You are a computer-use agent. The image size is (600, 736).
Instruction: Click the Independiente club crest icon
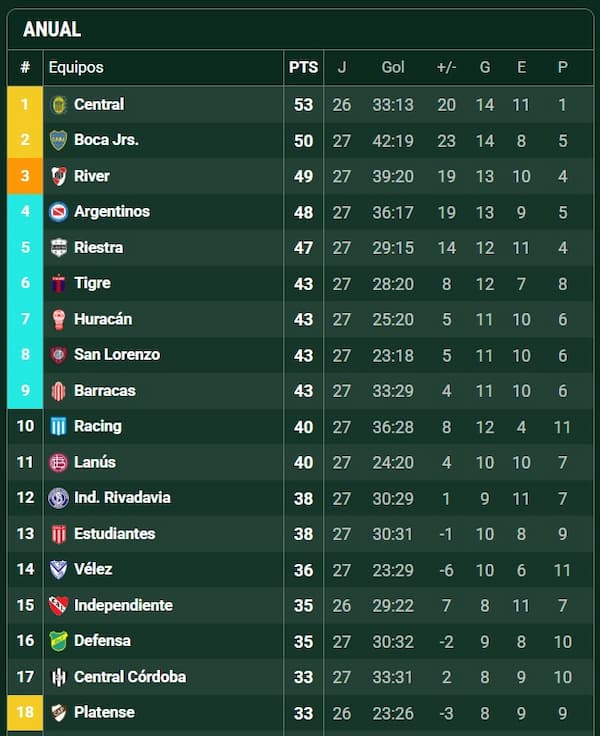(x=59, y=606)
